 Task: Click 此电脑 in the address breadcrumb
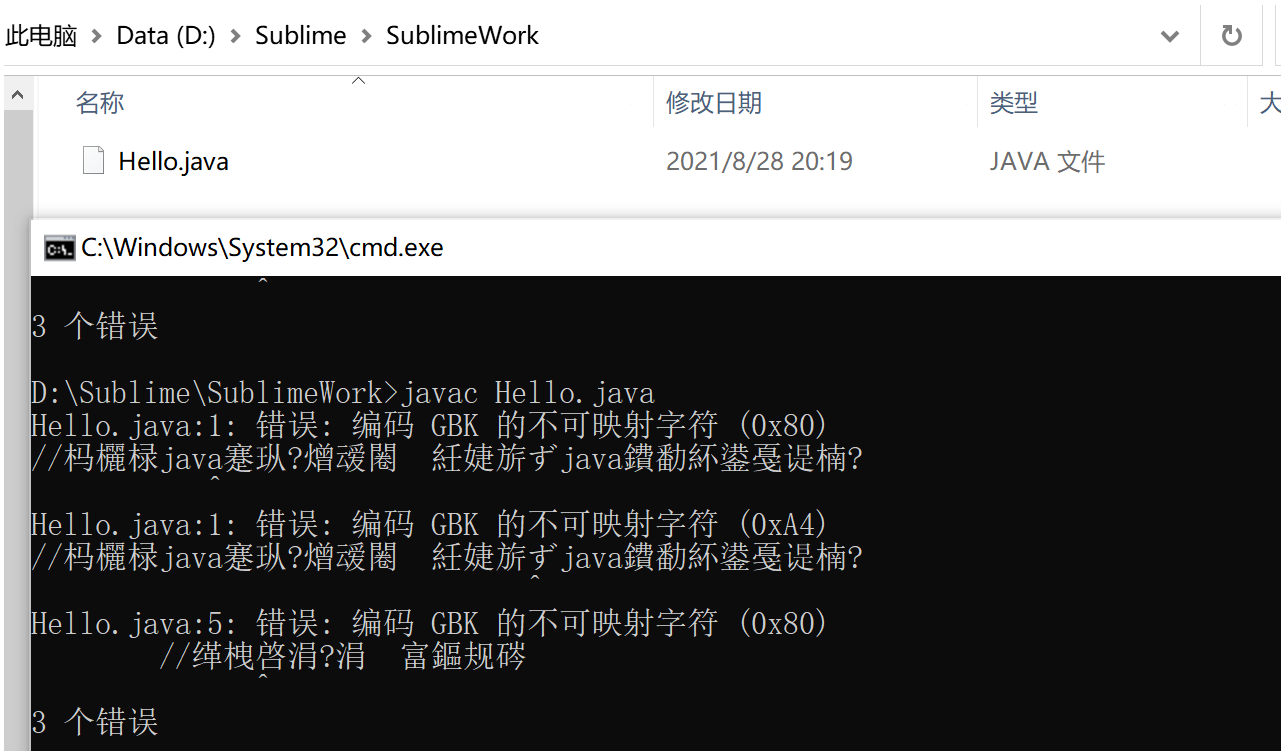click(41, 36)
